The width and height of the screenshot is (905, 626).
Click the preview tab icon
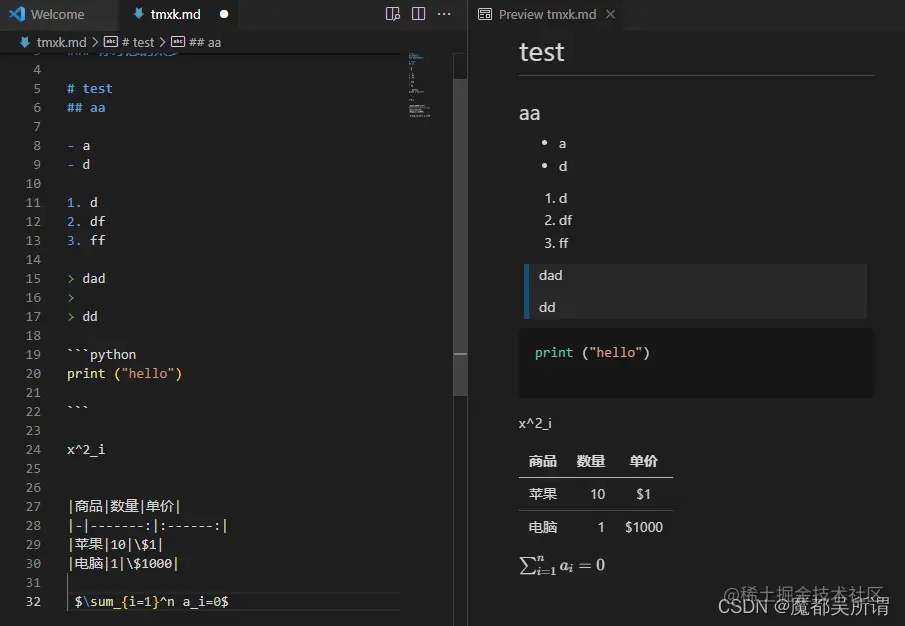click(x=485, y=14)
